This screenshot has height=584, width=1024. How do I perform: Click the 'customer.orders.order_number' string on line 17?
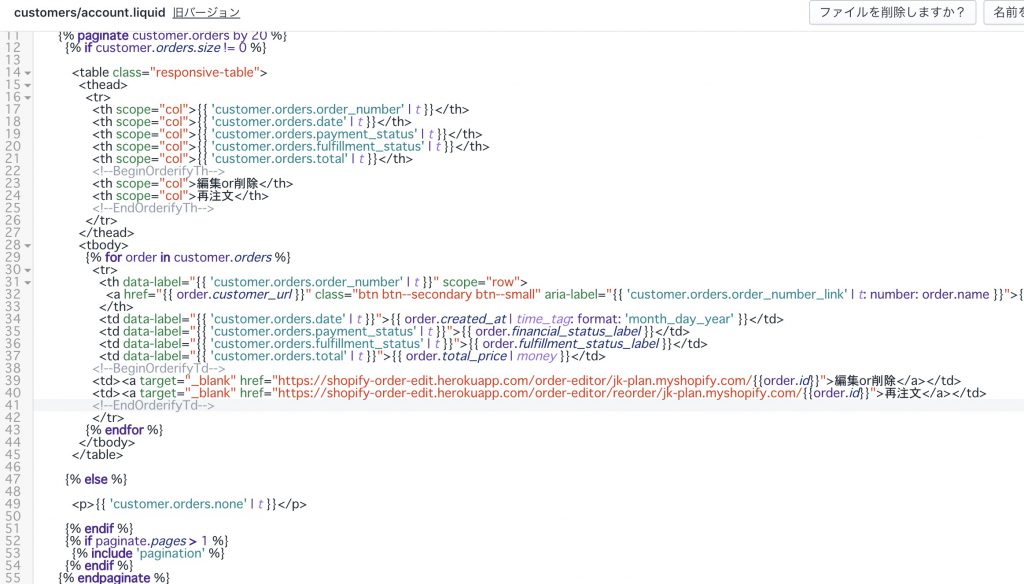307,110
